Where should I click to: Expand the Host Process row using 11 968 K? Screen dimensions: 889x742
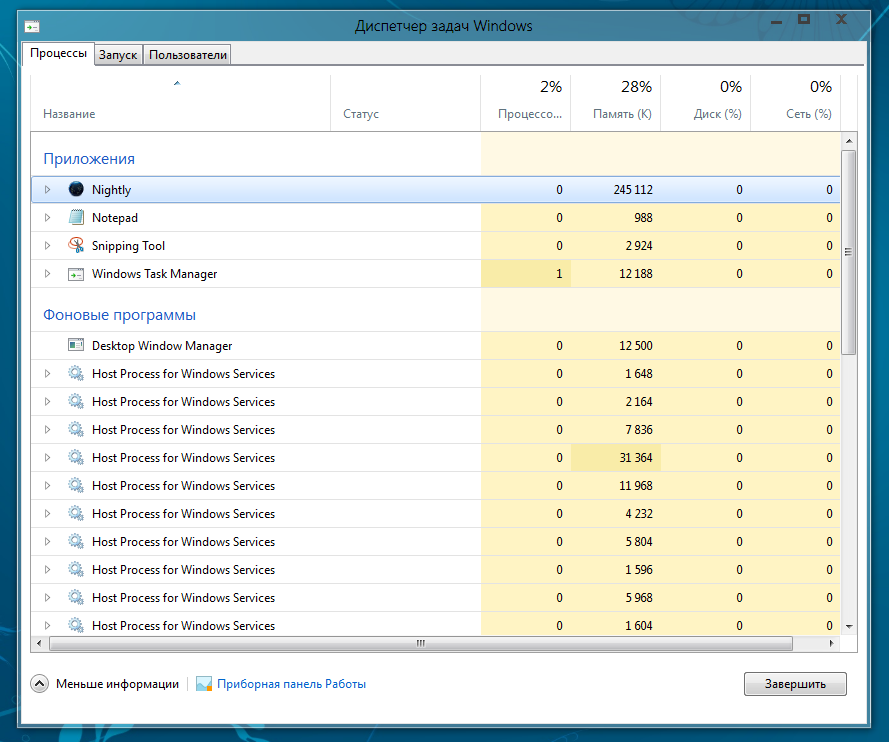coord(48,485)
